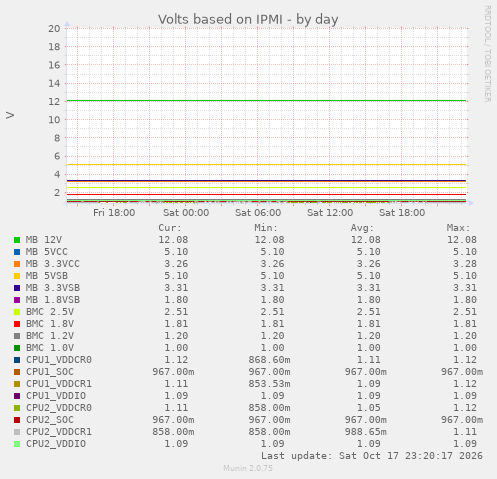Select the CPU1_VDDCR1 legend label
The width and height of the screenshot is (497, 479).
pyautogui.click(x=59, y=384)
